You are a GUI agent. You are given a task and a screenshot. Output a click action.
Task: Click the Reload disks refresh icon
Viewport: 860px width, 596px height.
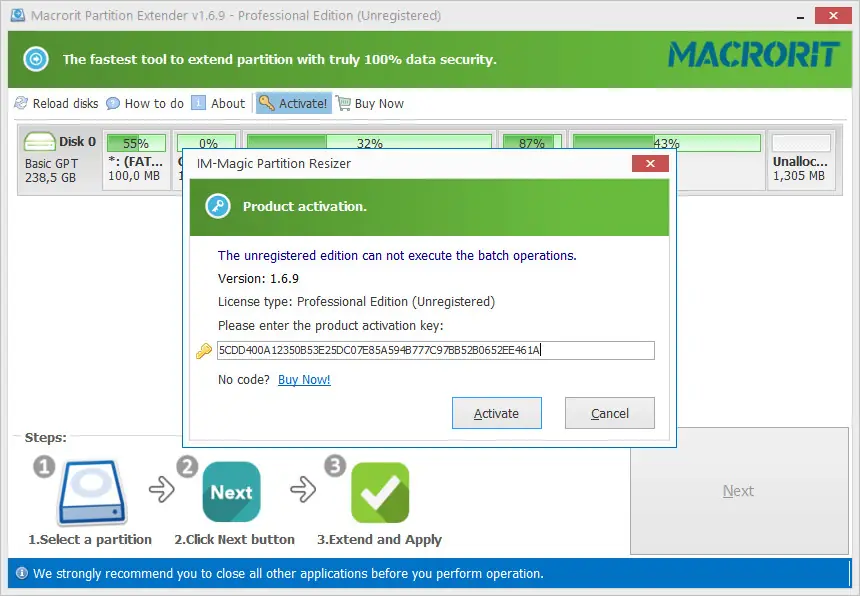pyautogui.click(x=20, y=103)
